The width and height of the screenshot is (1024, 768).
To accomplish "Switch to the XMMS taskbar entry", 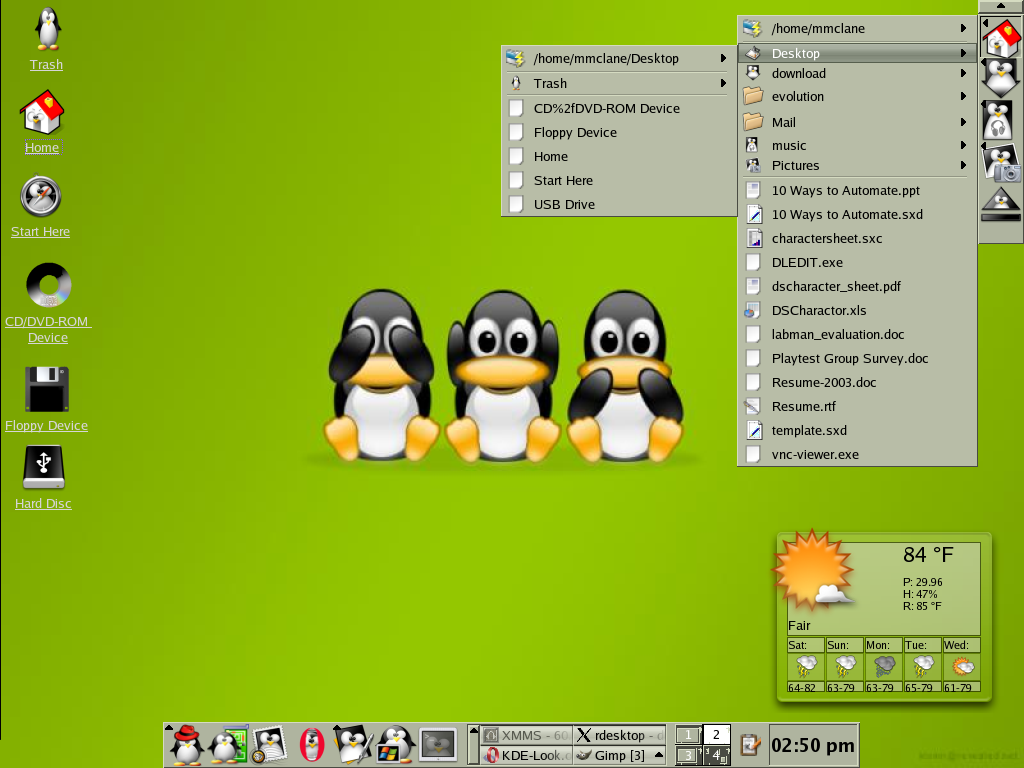I will 526,735.
